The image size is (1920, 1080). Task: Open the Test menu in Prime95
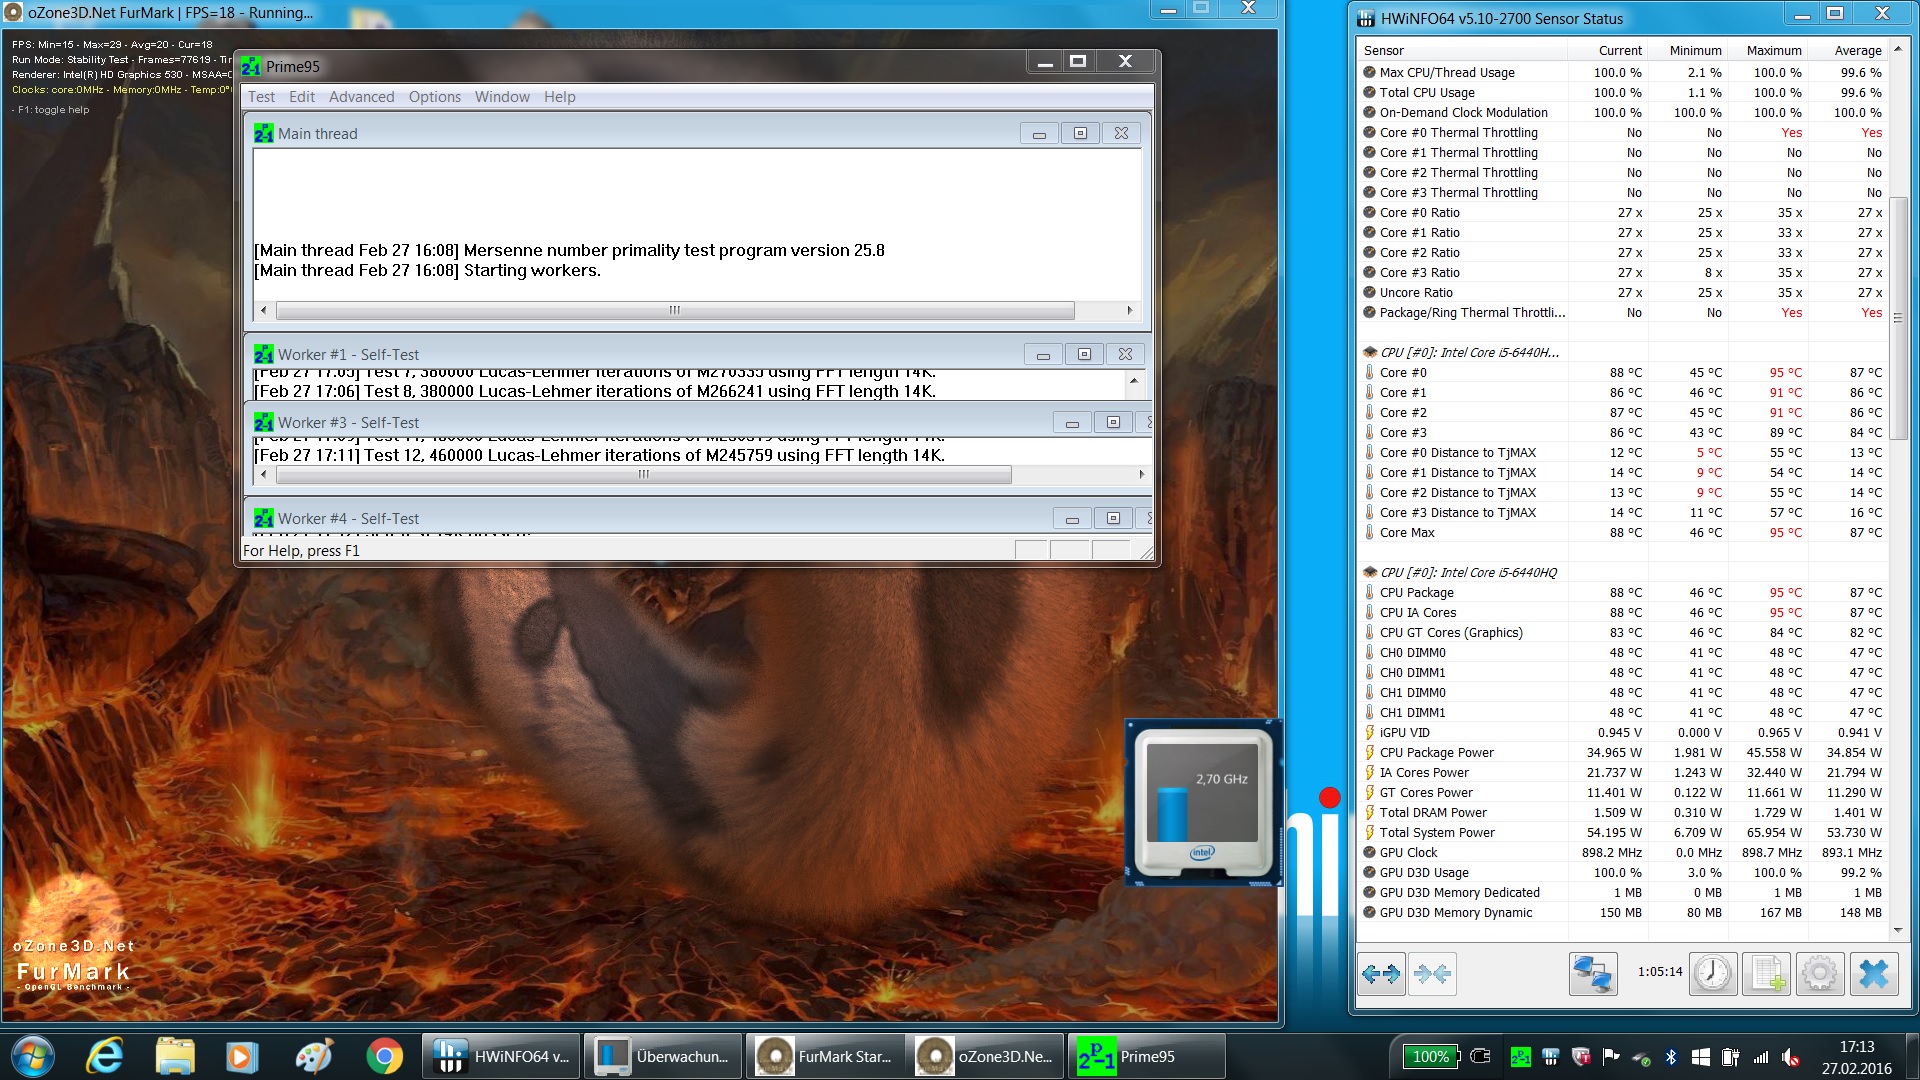click(261, 97)
